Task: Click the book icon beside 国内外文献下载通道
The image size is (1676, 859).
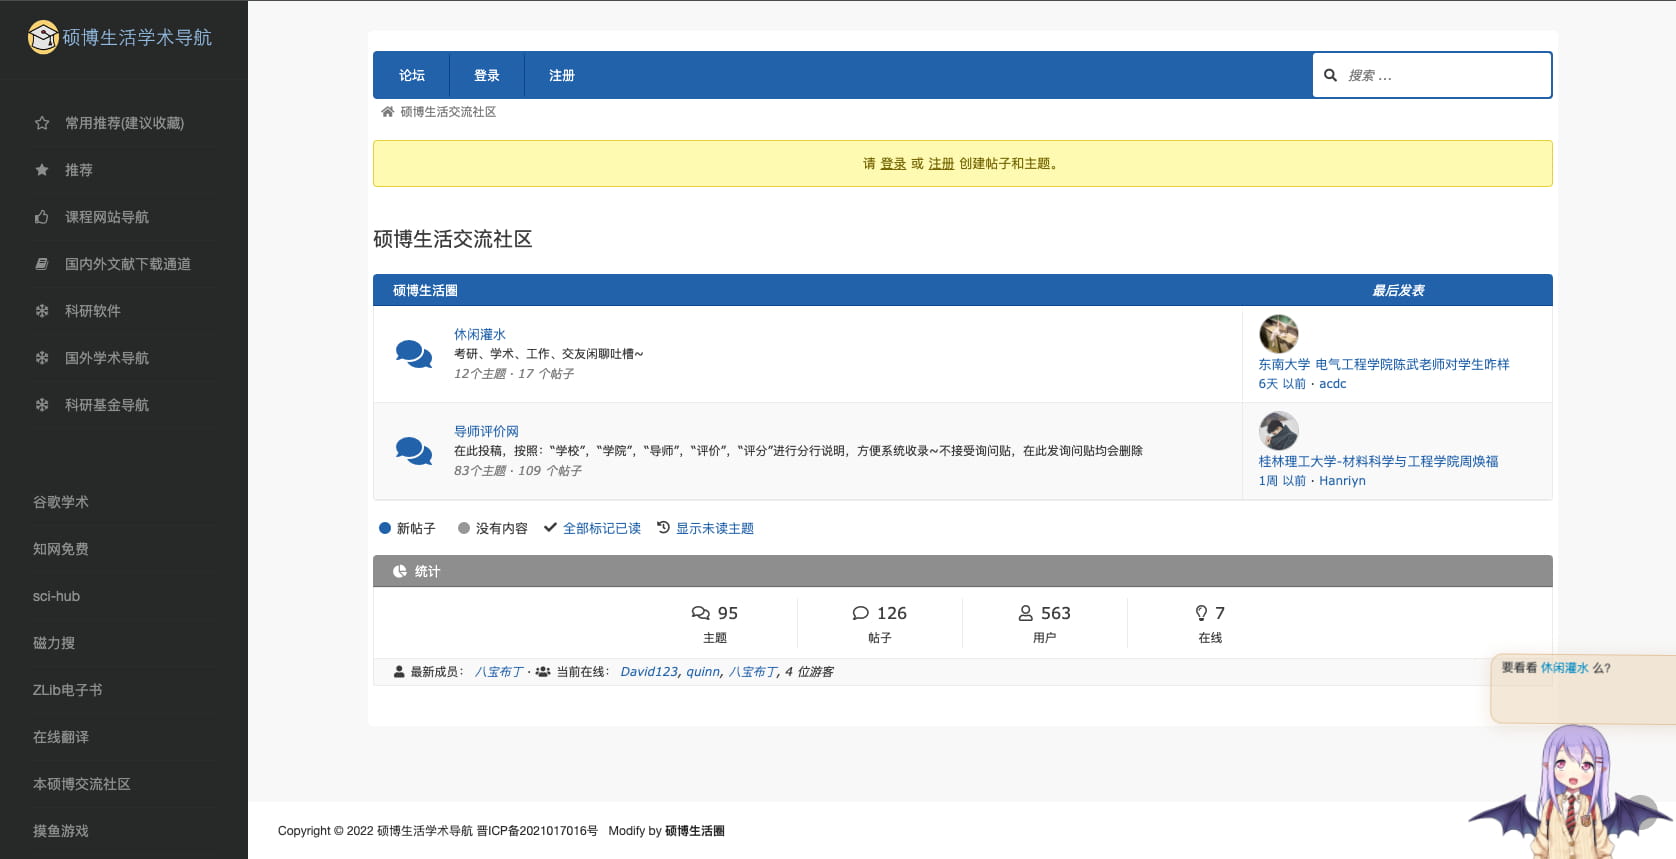Action: tap(42, 264)
